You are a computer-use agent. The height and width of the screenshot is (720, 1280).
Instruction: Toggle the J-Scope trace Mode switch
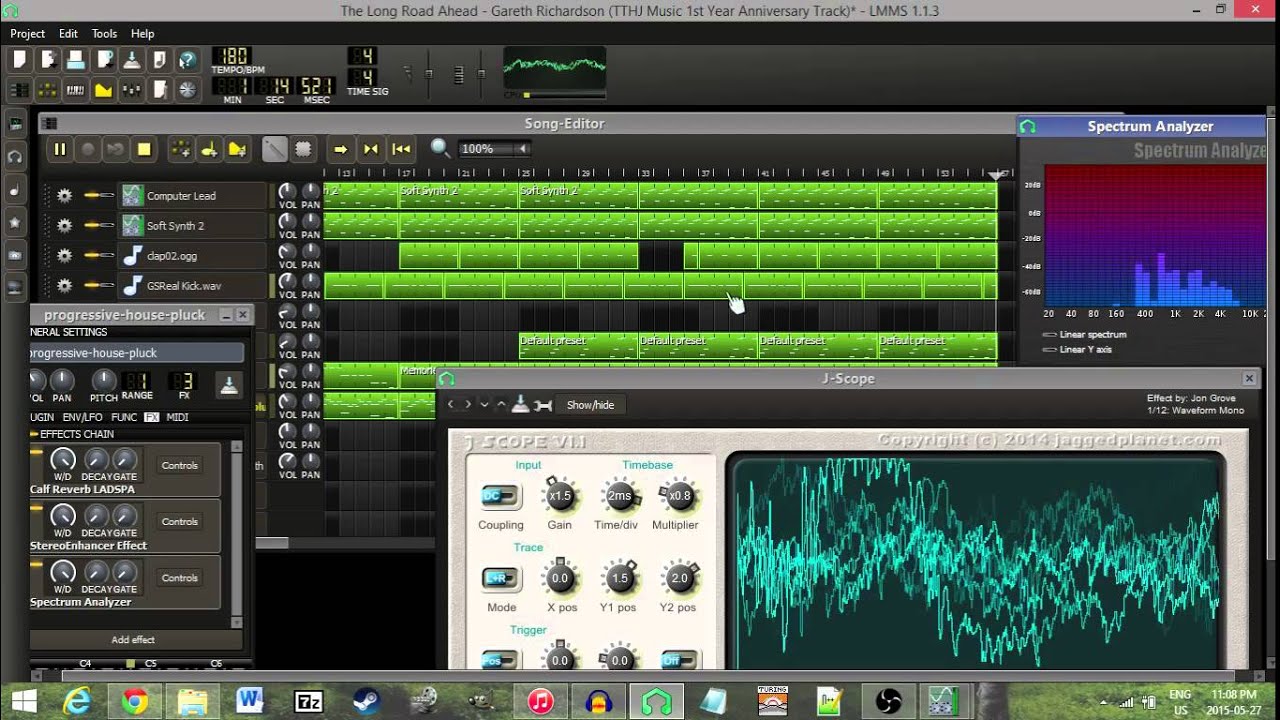tap(500, 578)
